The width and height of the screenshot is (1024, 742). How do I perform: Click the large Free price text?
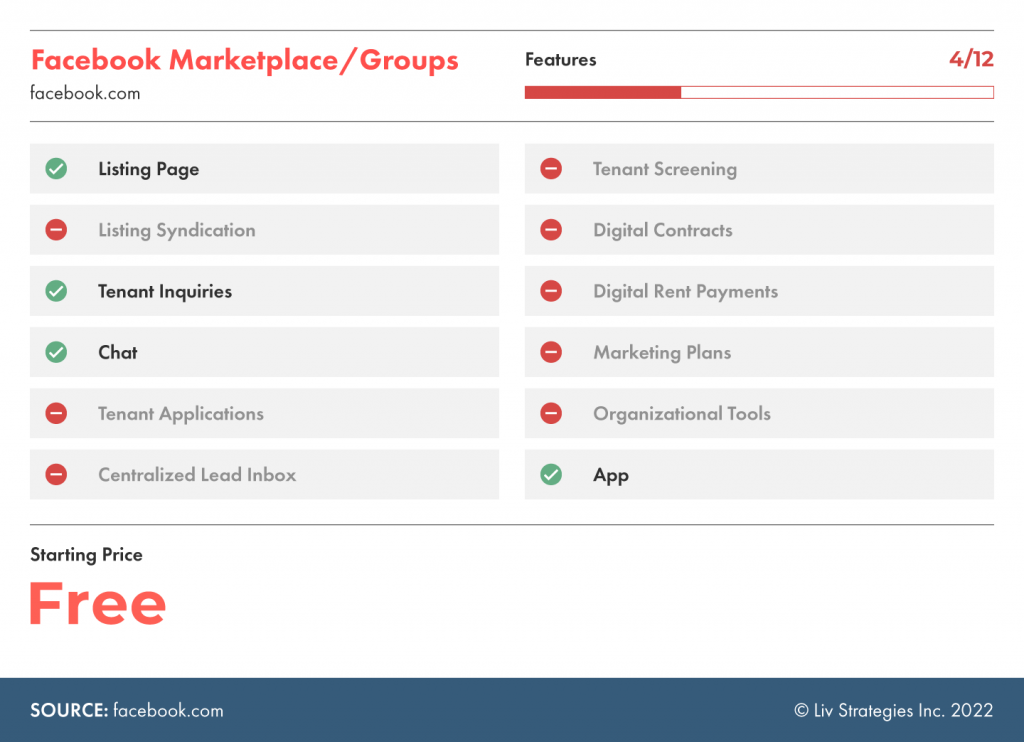click(98, 604)
